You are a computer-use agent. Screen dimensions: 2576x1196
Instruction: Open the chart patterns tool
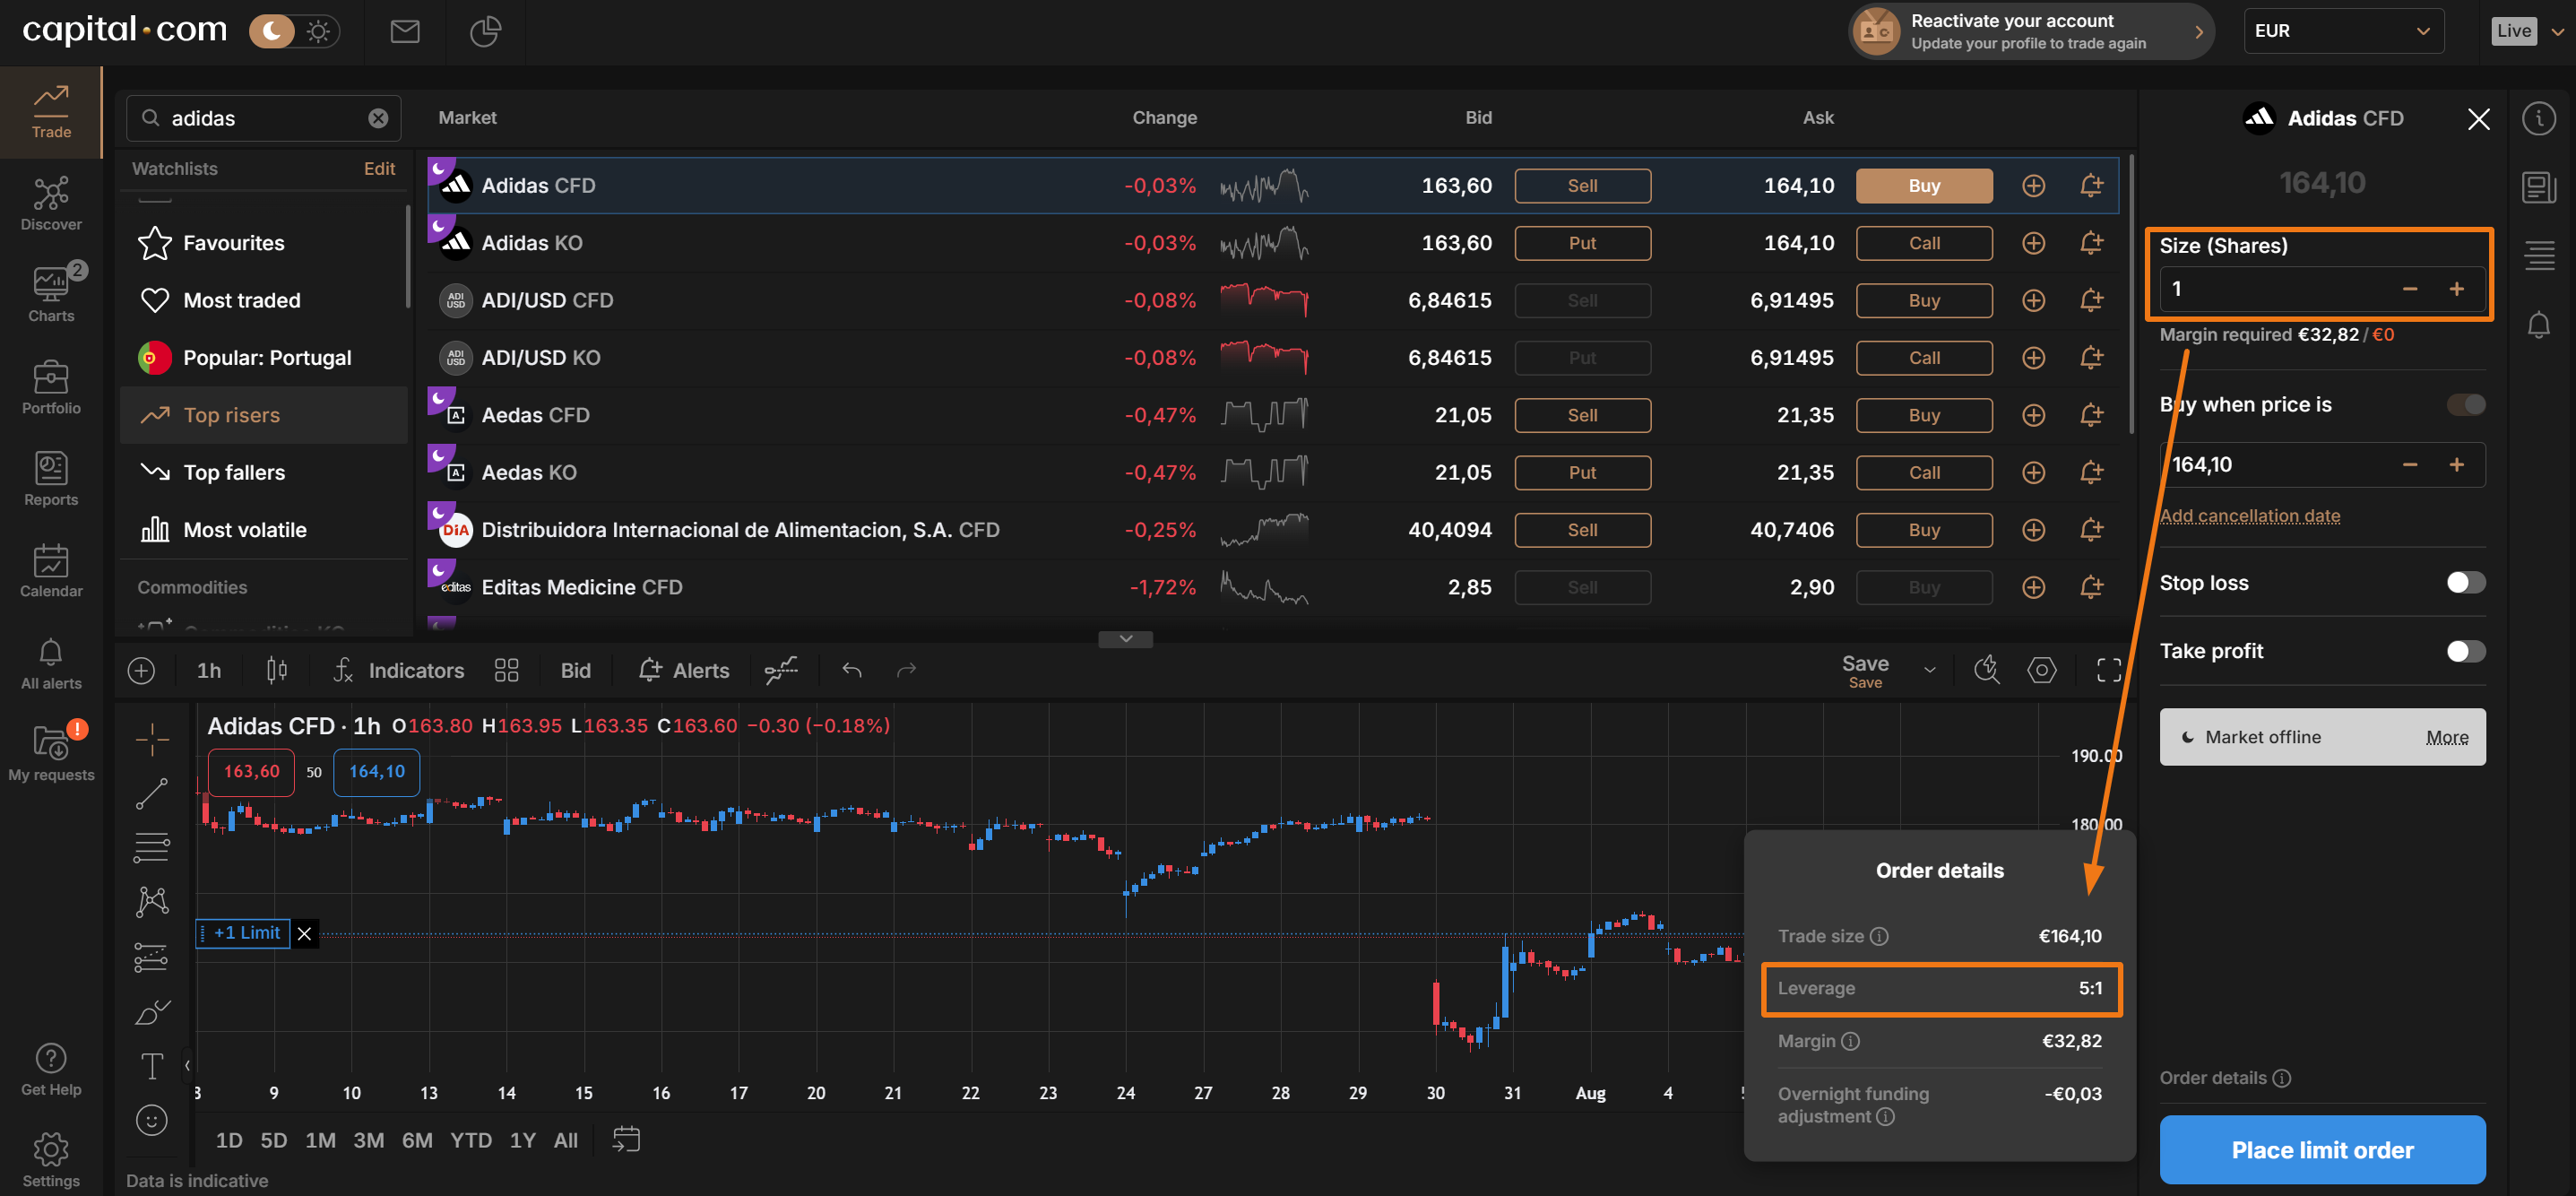coord(152,902)
